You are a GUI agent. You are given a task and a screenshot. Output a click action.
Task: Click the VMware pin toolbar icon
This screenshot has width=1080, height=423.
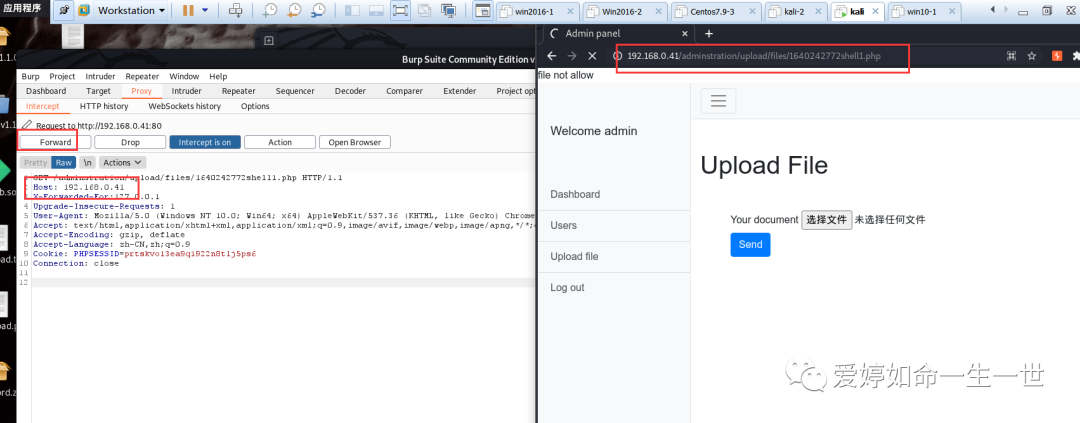coord(63,10)
